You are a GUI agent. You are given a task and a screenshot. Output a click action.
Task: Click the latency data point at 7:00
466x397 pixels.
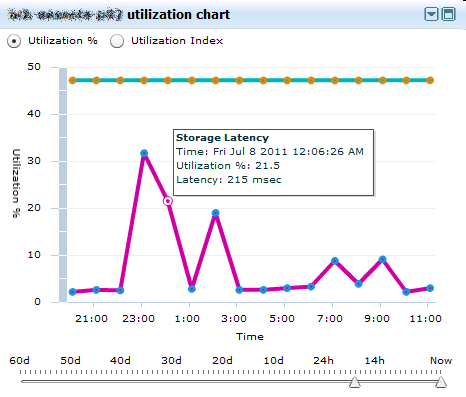click(335, 261)
